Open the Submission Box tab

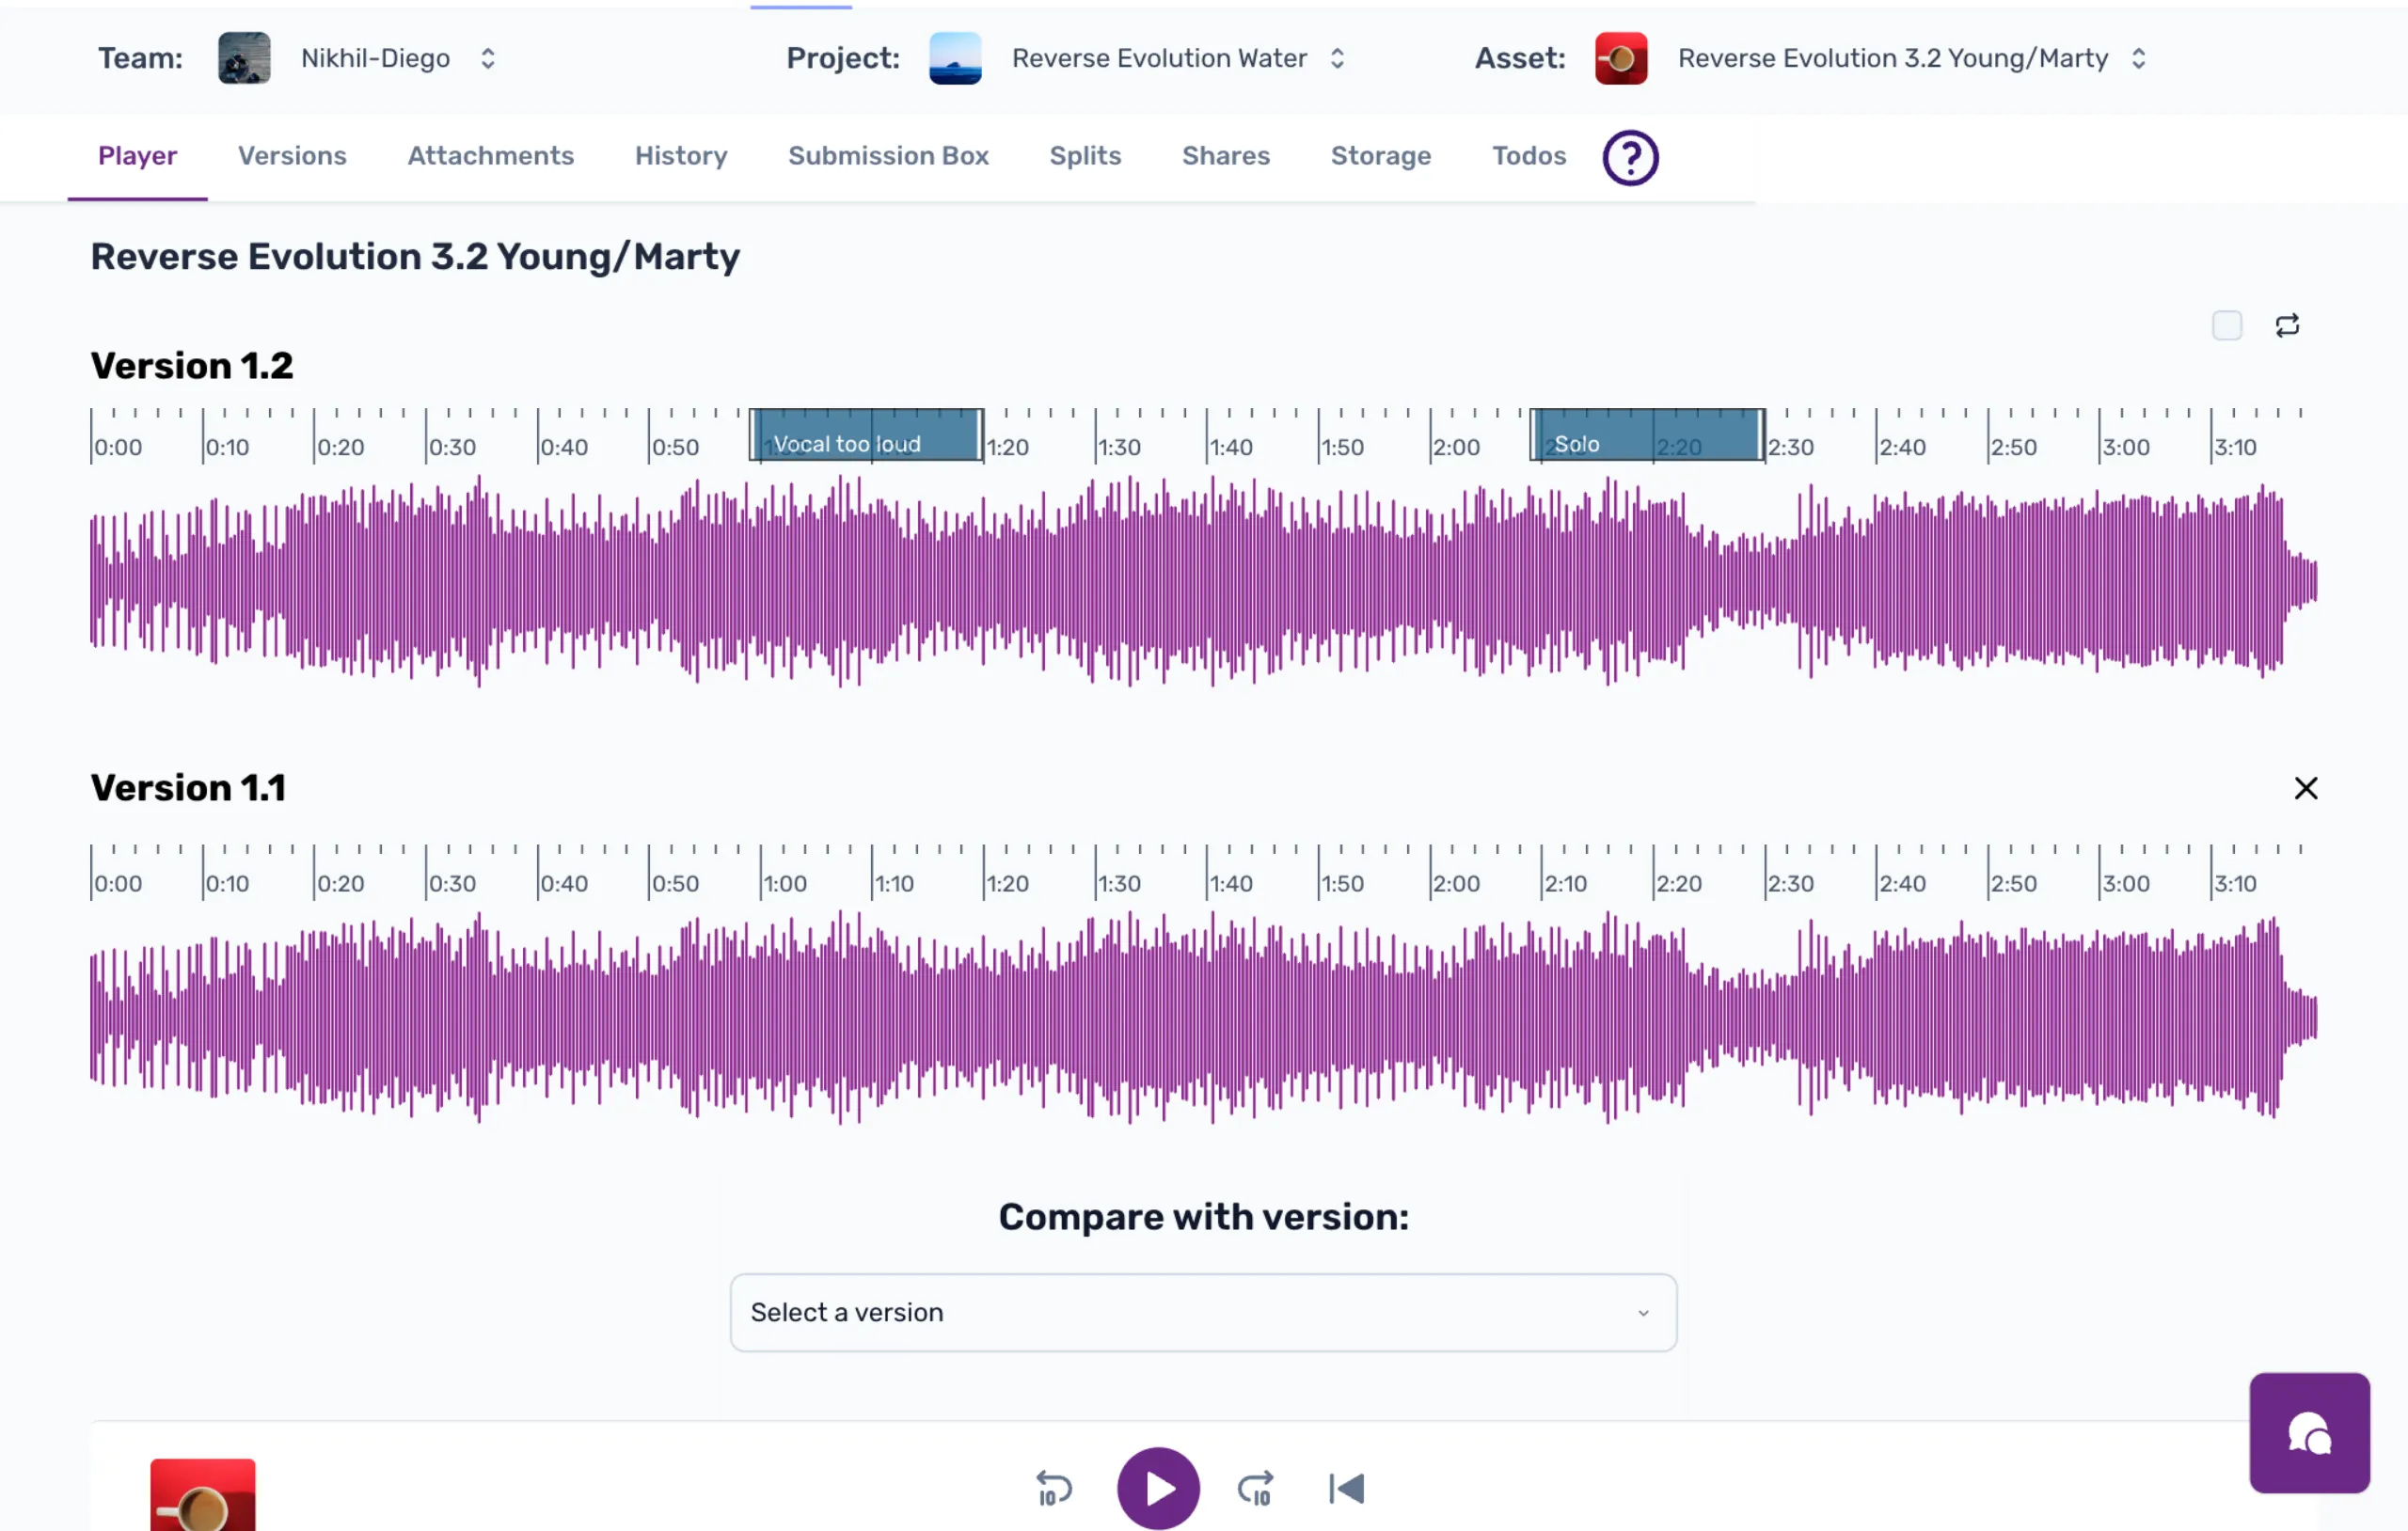point(888,156)
